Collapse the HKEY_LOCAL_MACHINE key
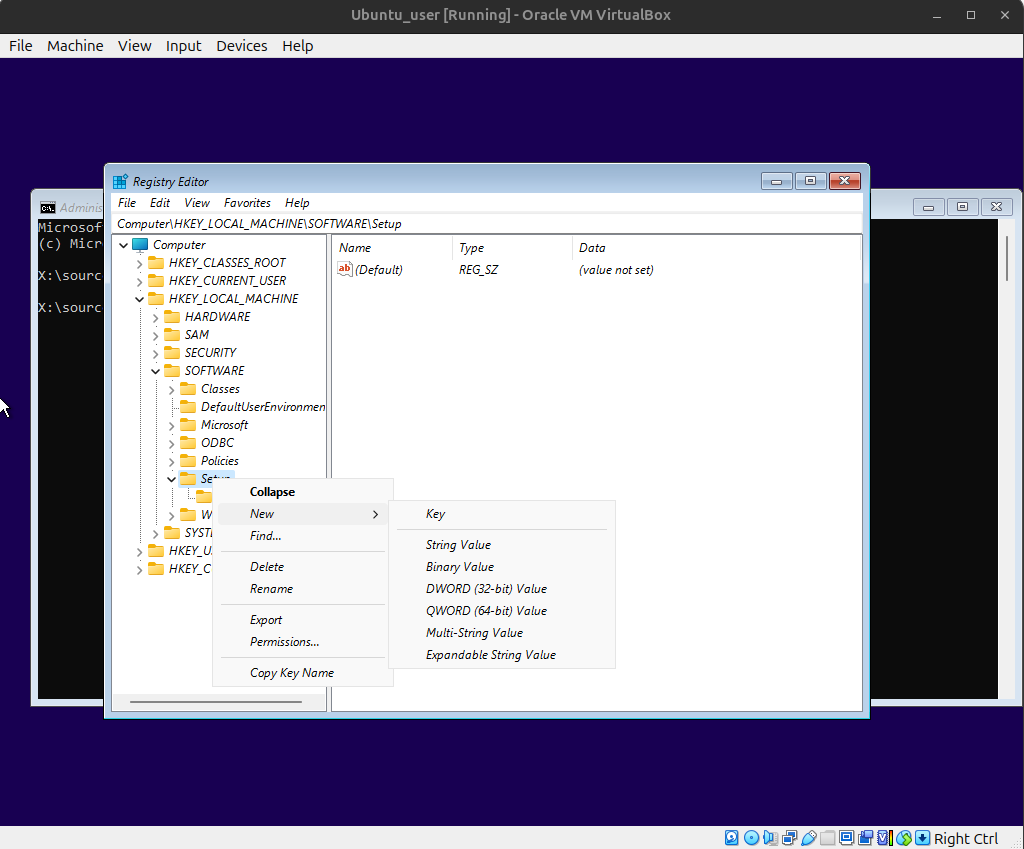1024x849 pixels. (139, 299)
